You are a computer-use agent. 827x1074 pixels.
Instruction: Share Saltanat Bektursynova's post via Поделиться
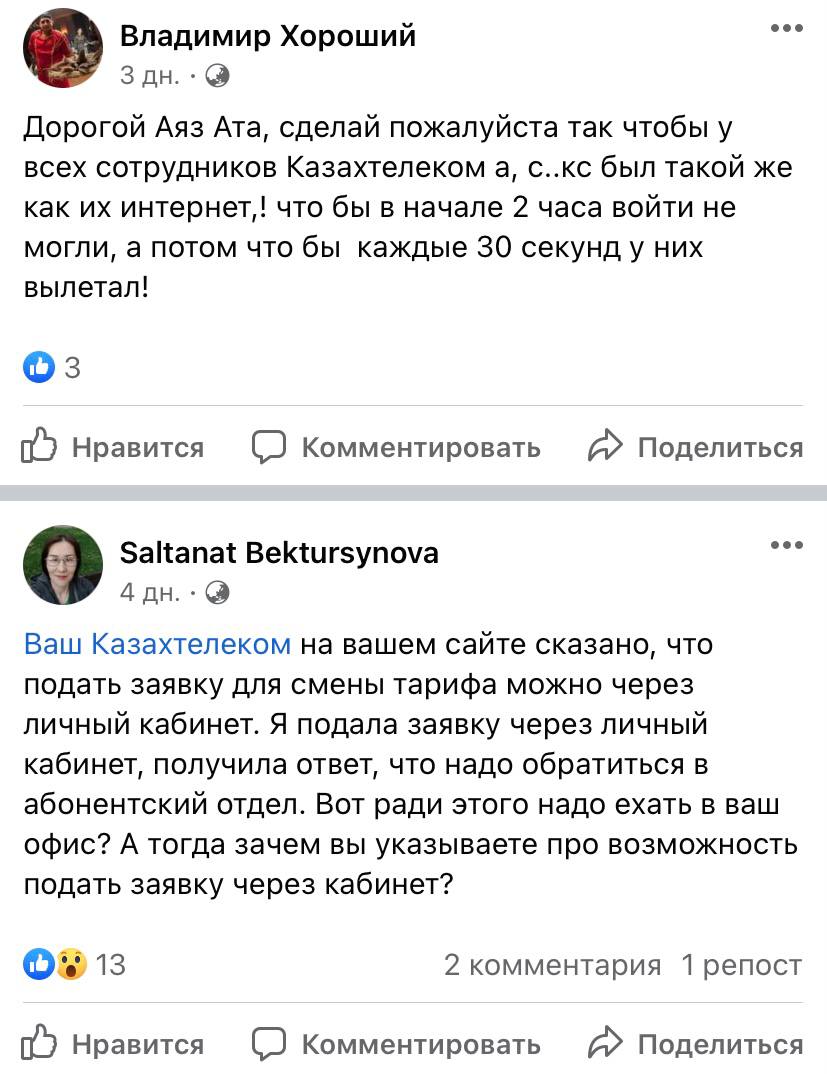(x=696, y=1044)
